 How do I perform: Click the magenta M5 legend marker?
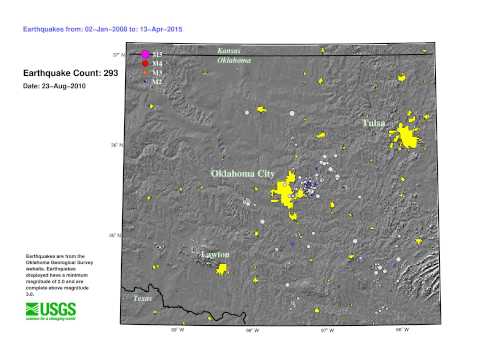click(x=145, y=54)
